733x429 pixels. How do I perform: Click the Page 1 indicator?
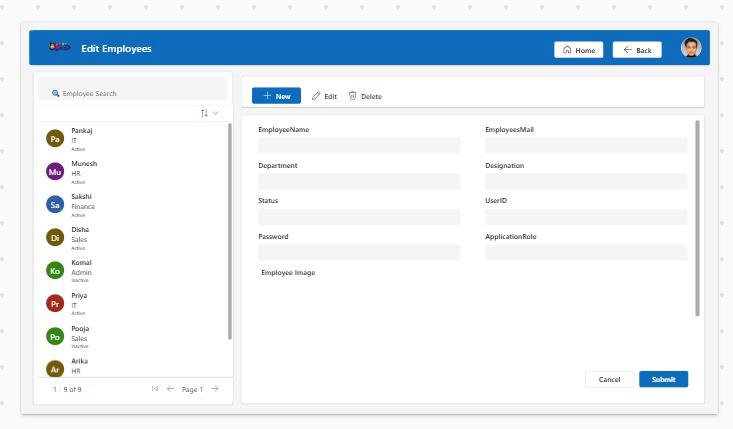pyautogui.click(x=192, y=389)
